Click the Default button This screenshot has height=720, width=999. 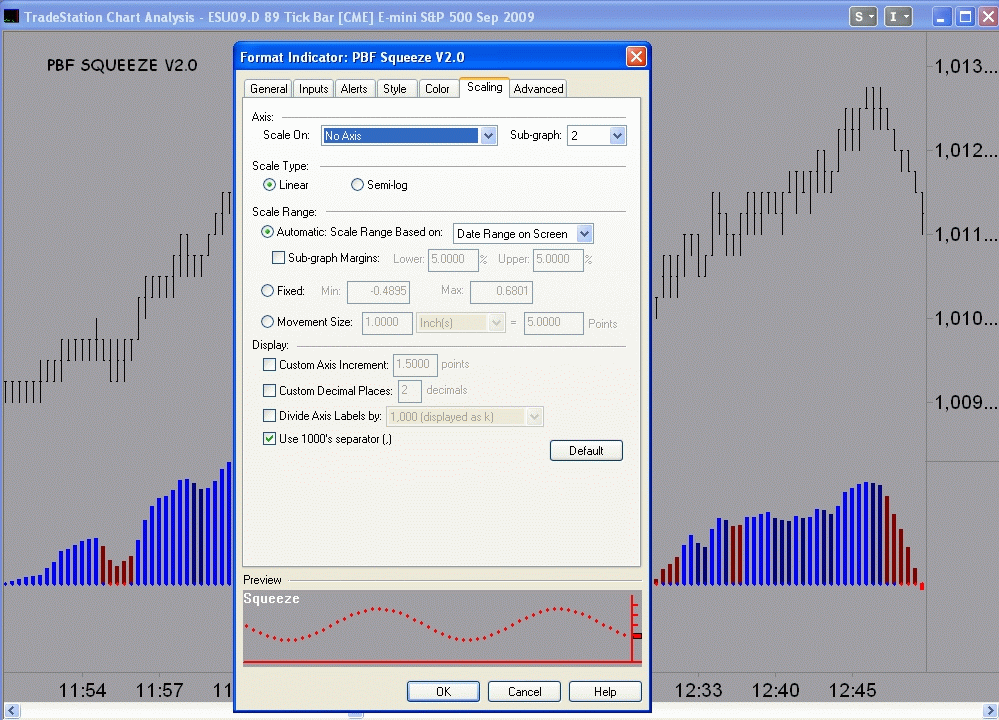pos(586,450)
